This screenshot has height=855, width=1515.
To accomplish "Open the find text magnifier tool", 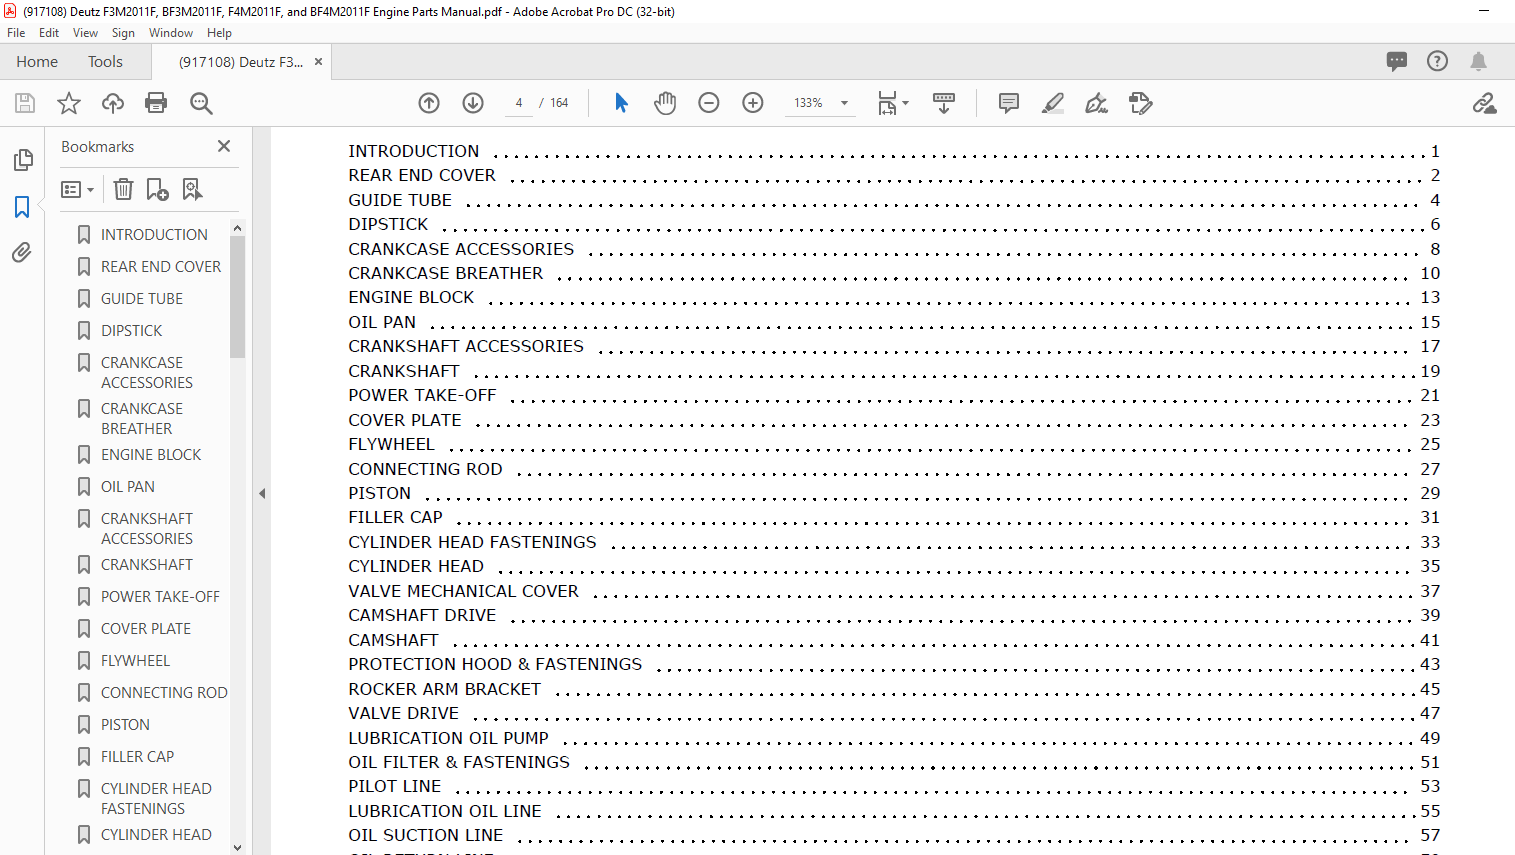I will click(201, 103).
